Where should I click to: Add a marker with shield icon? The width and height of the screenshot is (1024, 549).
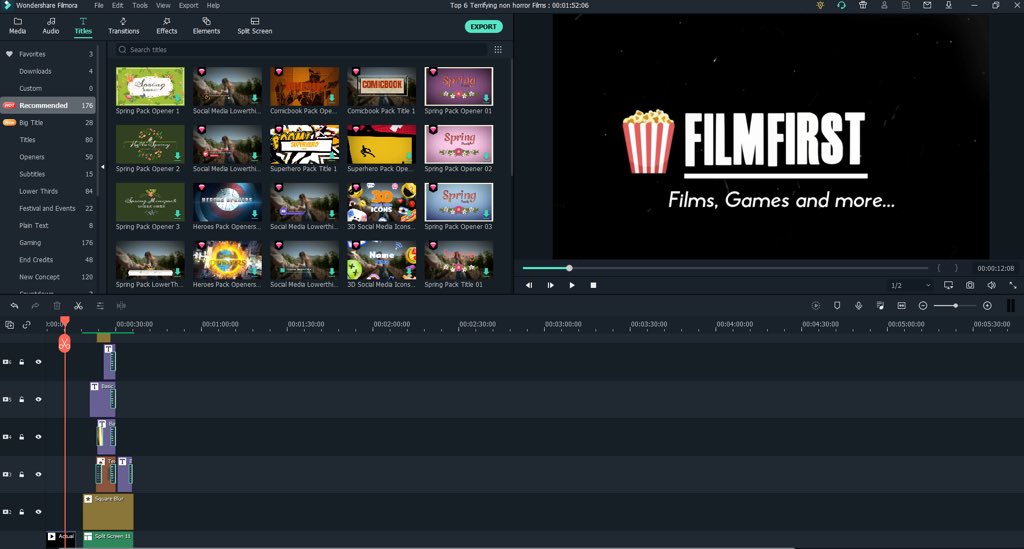click(837, 306)
